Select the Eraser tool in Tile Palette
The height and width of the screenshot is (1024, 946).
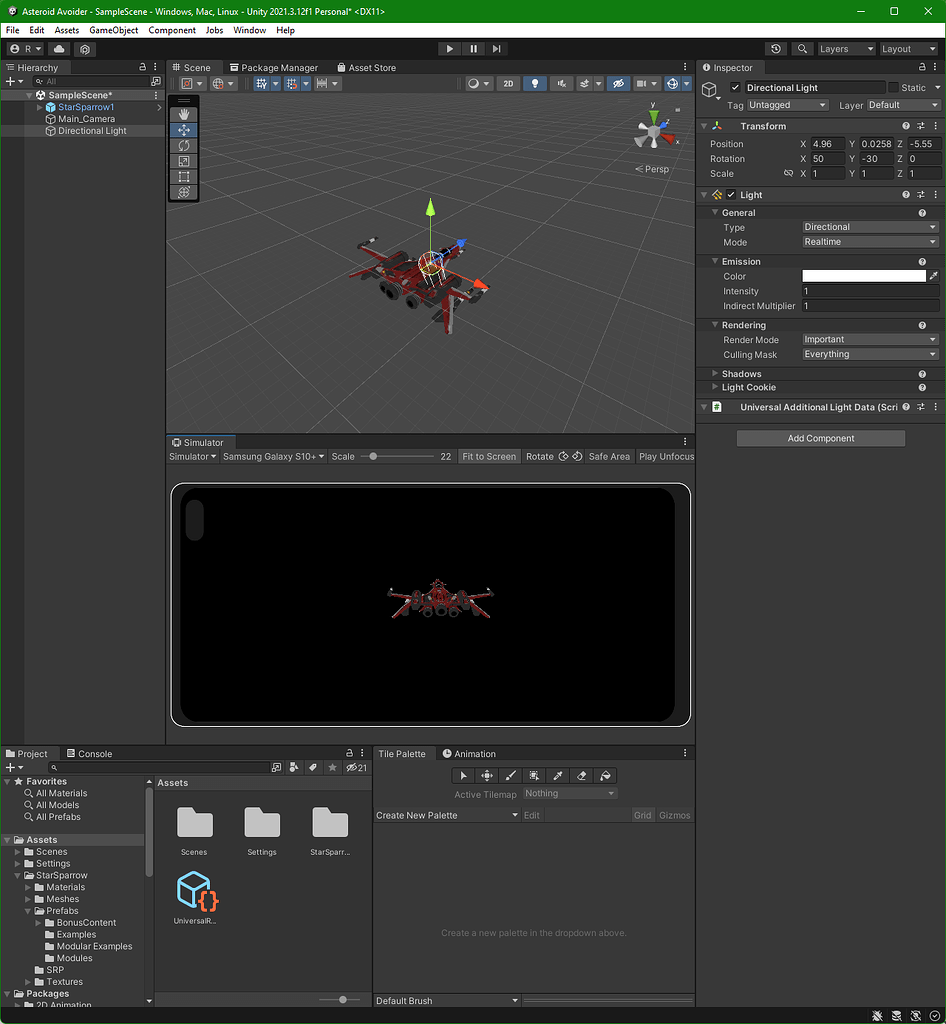click(x=580, y=775)
